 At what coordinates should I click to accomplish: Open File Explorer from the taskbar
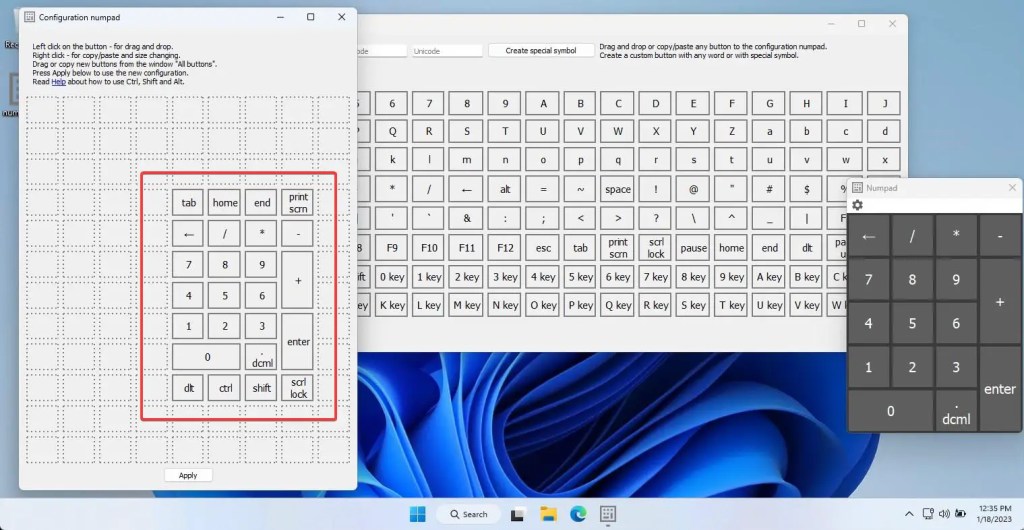click(x=547, y=514)
